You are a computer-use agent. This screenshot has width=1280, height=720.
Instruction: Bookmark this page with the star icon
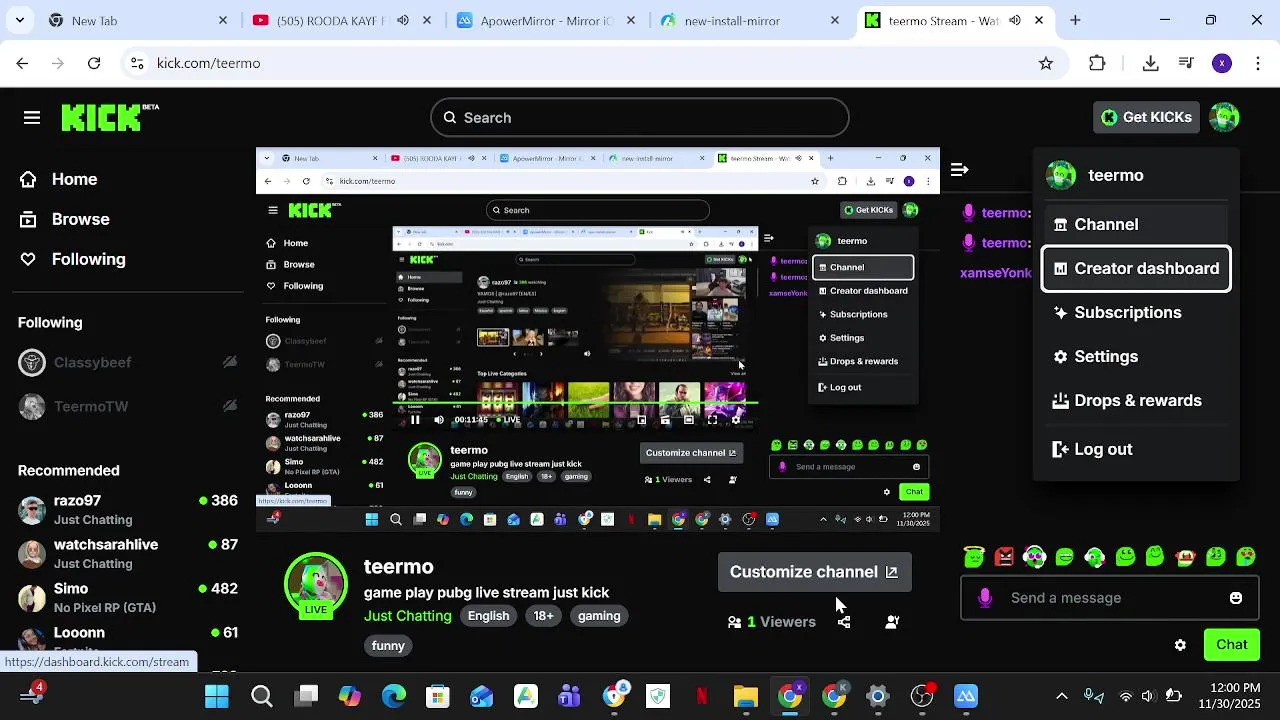1046,63
